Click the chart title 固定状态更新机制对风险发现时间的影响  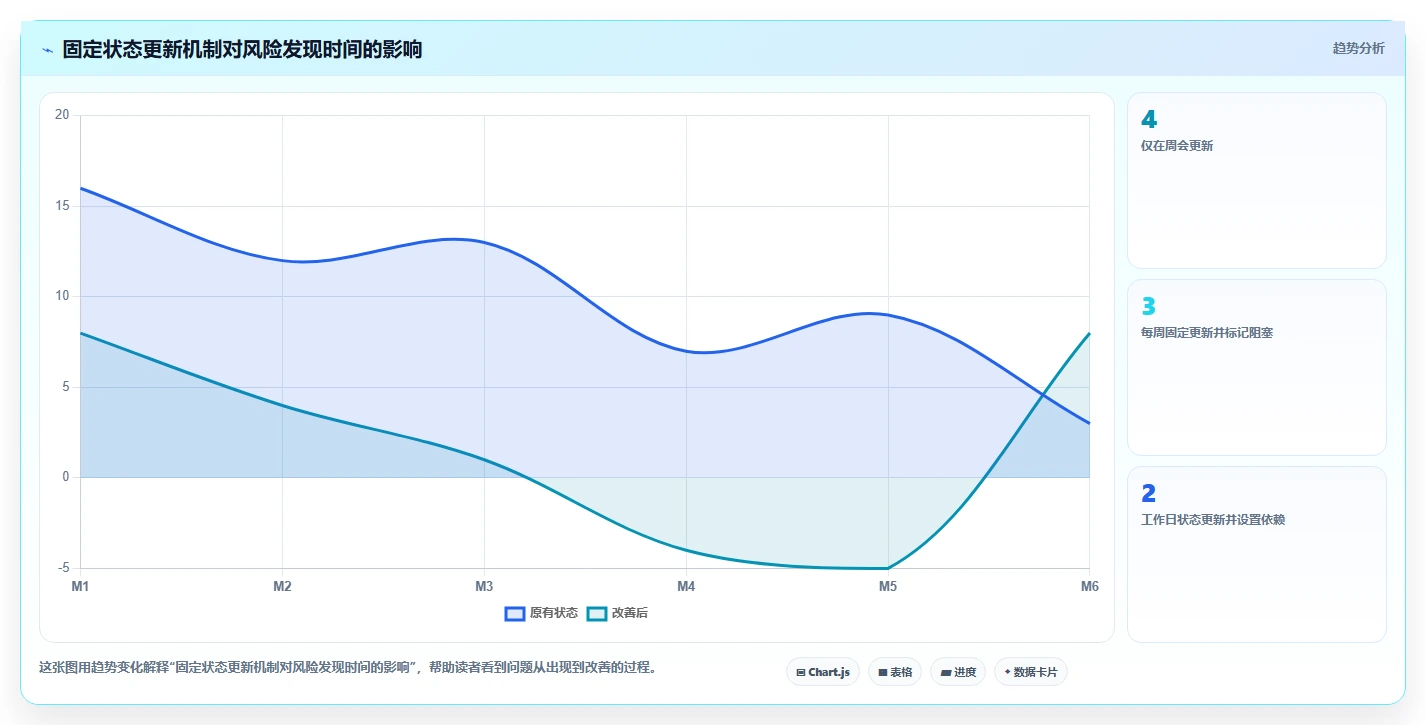coord(242,49)
